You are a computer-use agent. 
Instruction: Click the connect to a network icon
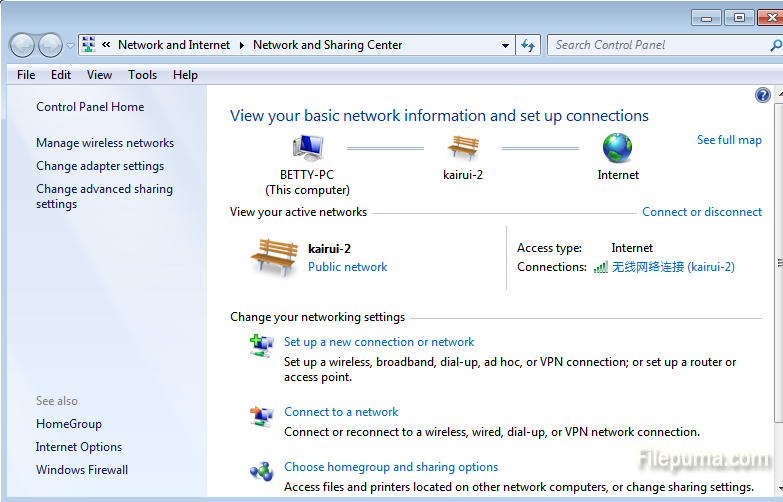tap(261, 415)
